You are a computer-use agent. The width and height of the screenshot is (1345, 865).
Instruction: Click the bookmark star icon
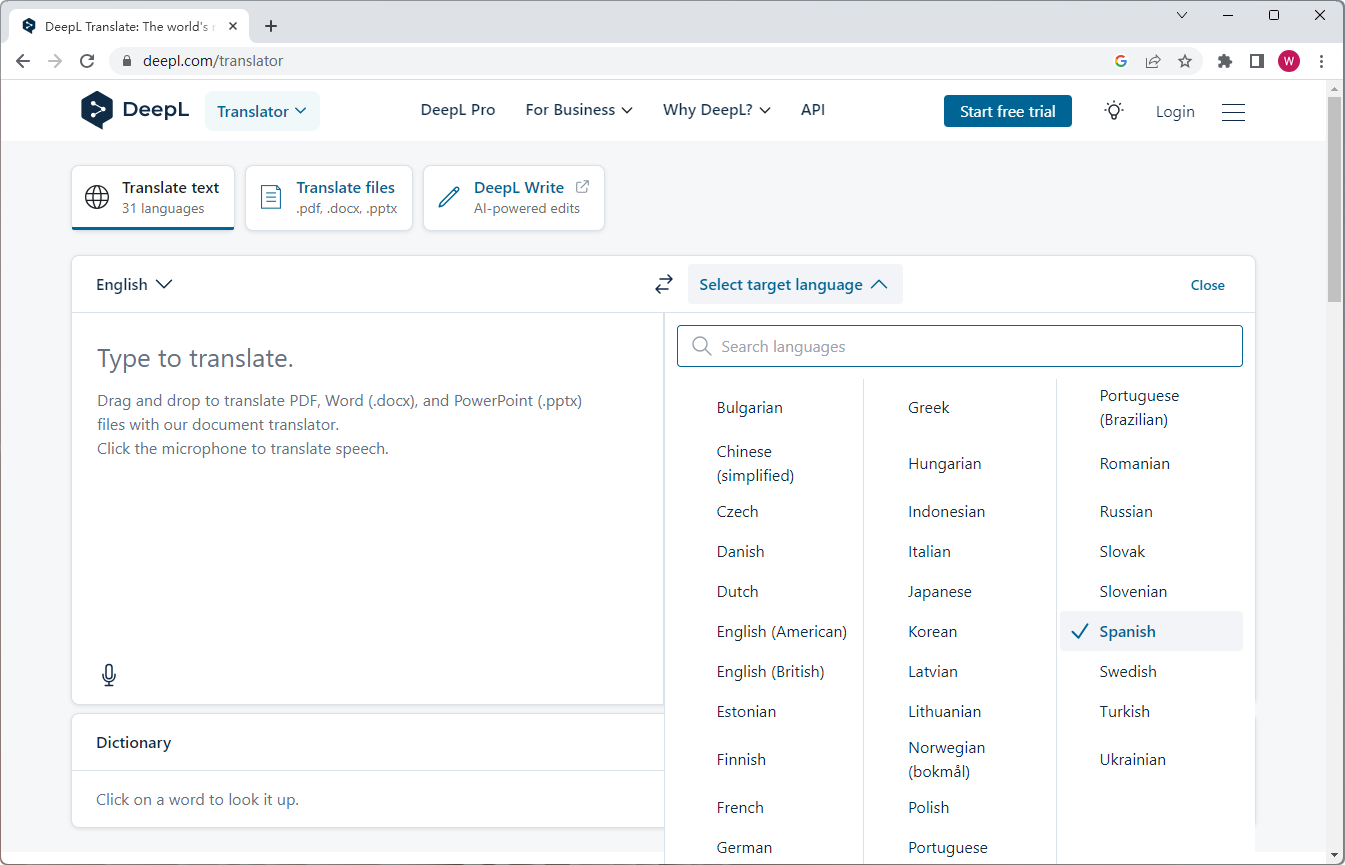click(1185, 61)
